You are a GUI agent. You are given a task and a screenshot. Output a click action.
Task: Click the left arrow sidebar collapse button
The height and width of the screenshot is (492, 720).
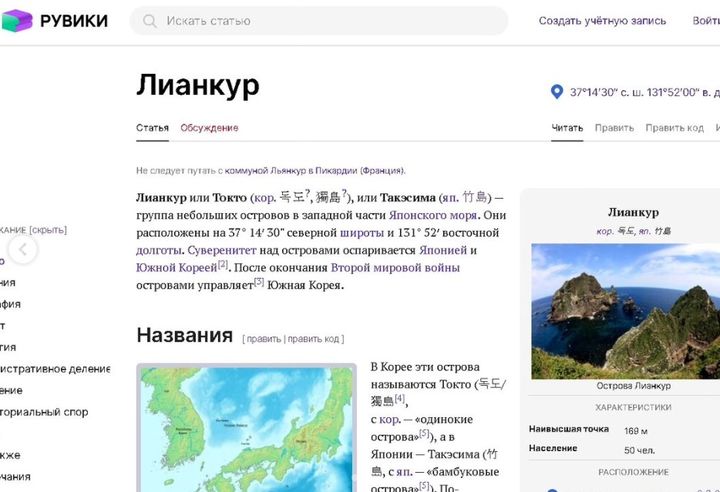[x=23, y=249]
